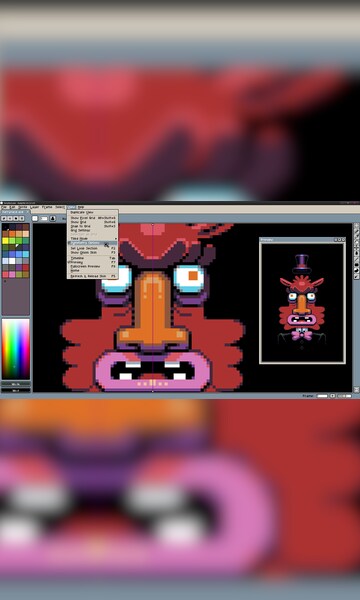
Task: Select the Paint Bucket tool in the right toolbar
Action: pyautogui.click(x=356, y=253)
